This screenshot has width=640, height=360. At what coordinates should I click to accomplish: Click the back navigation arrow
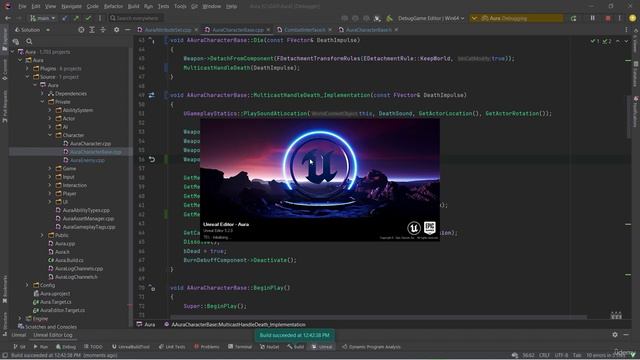click(8, 18)
